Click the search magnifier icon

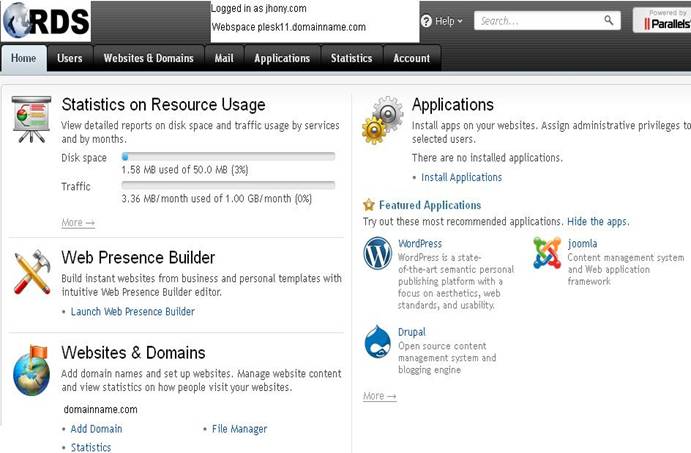[609, 20]
